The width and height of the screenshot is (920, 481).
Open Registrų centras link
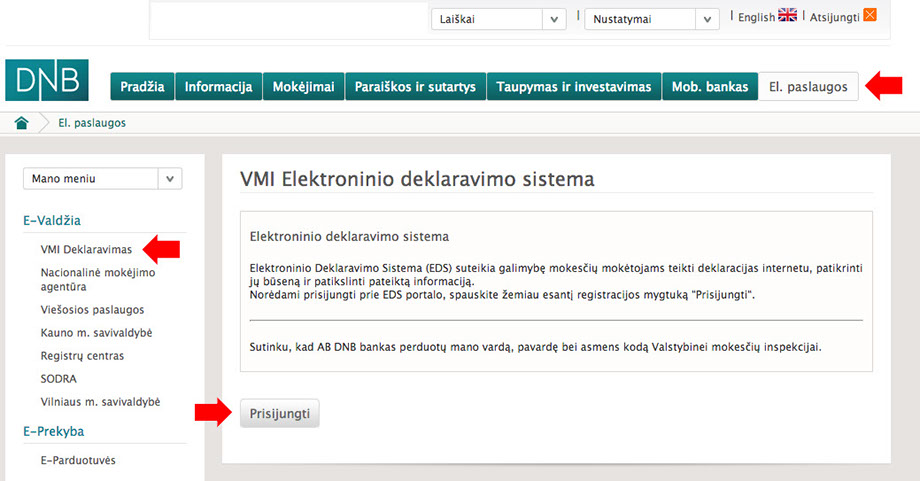click(x=82, y=355)
